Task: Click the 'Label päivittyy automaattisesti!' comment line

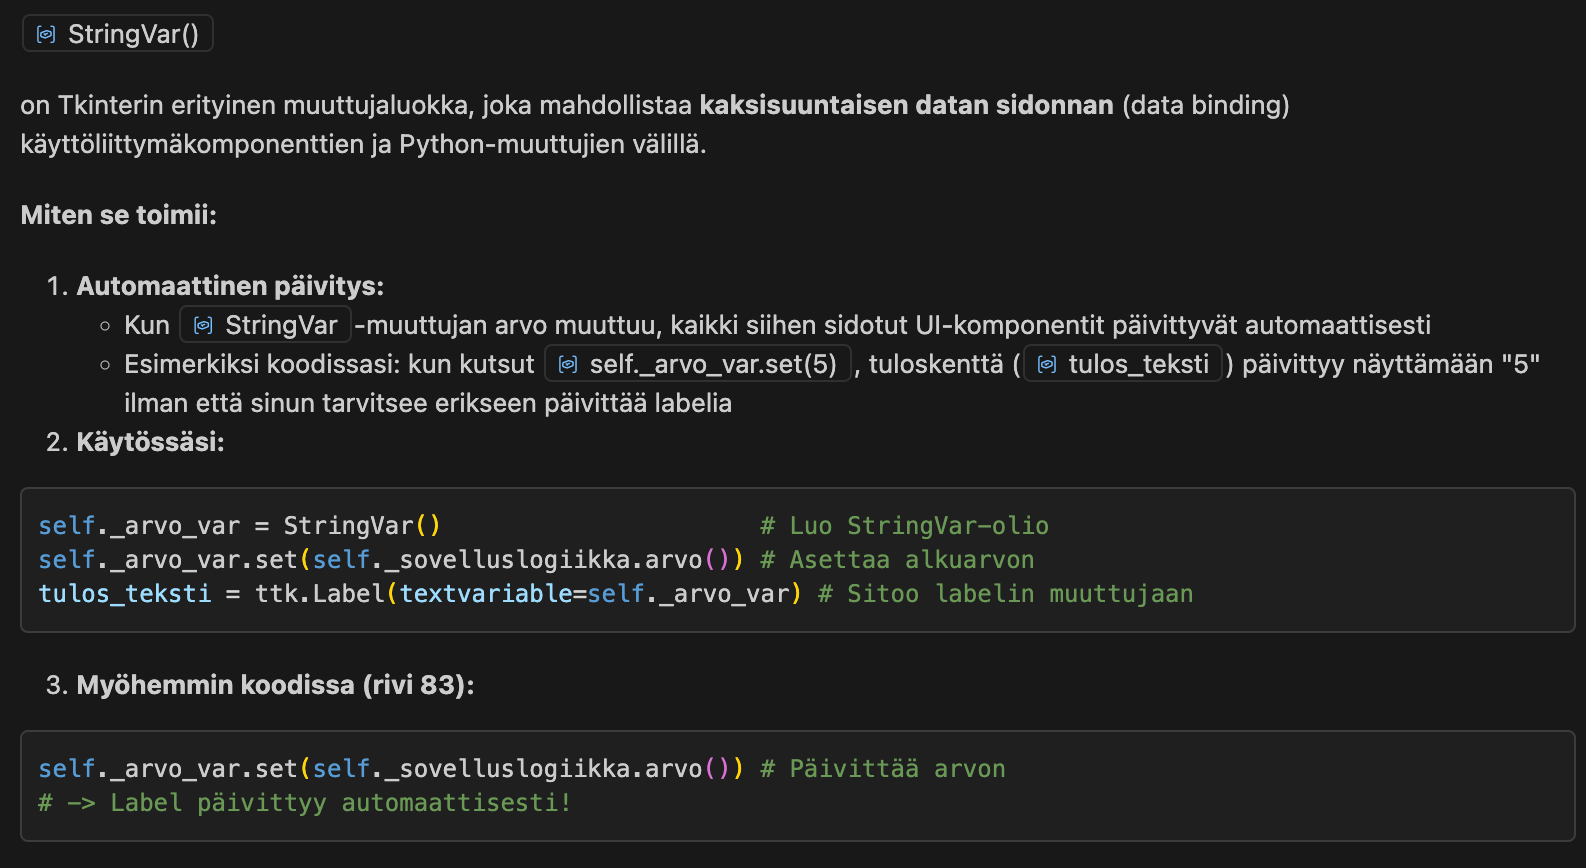Action: coord(340,803)
